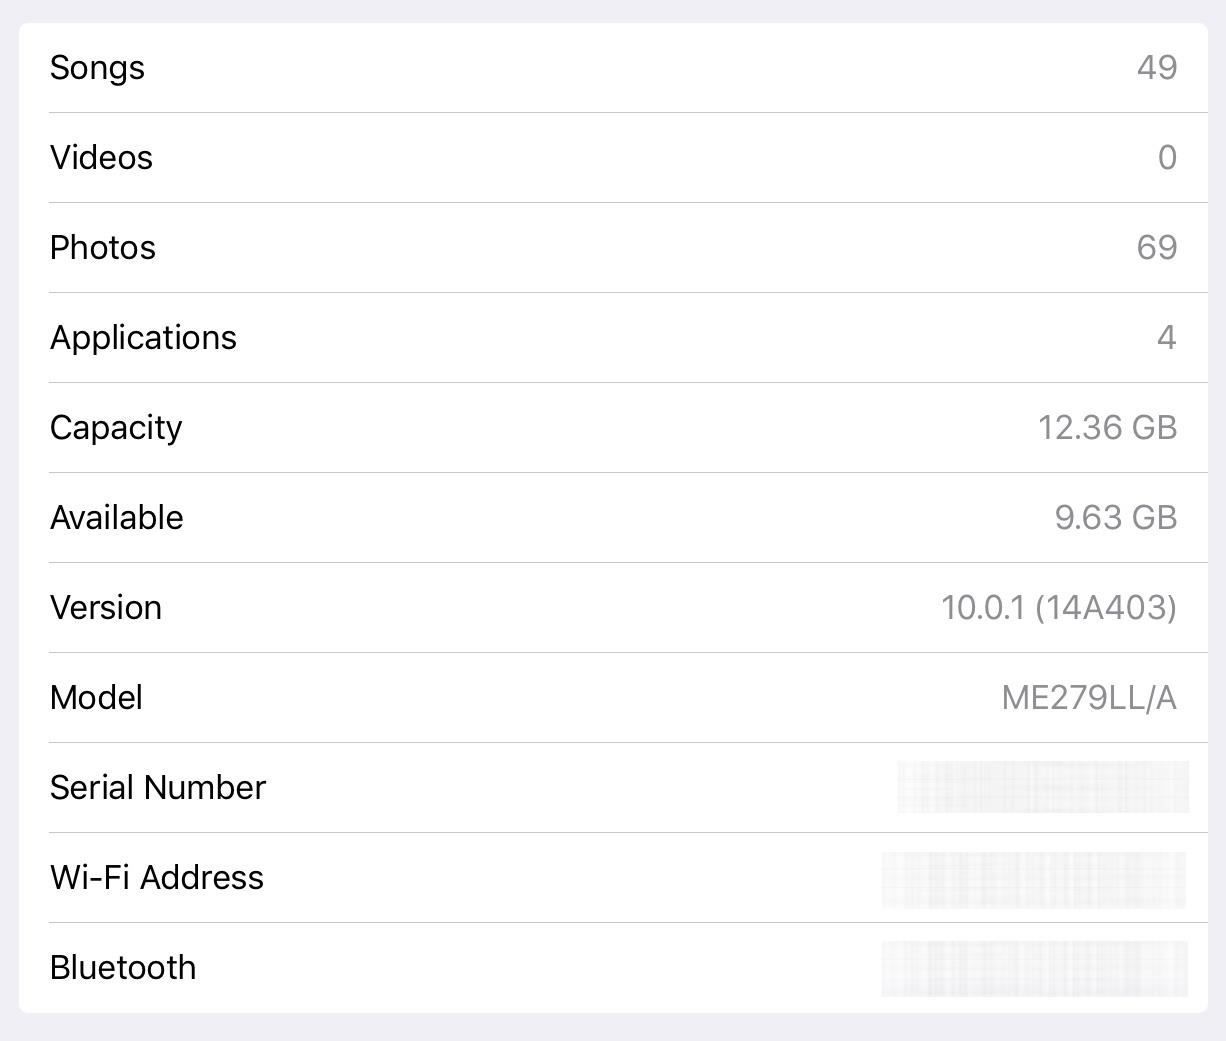
Task: Click the value 0 next to Videos
Action: coord(1168,157)
